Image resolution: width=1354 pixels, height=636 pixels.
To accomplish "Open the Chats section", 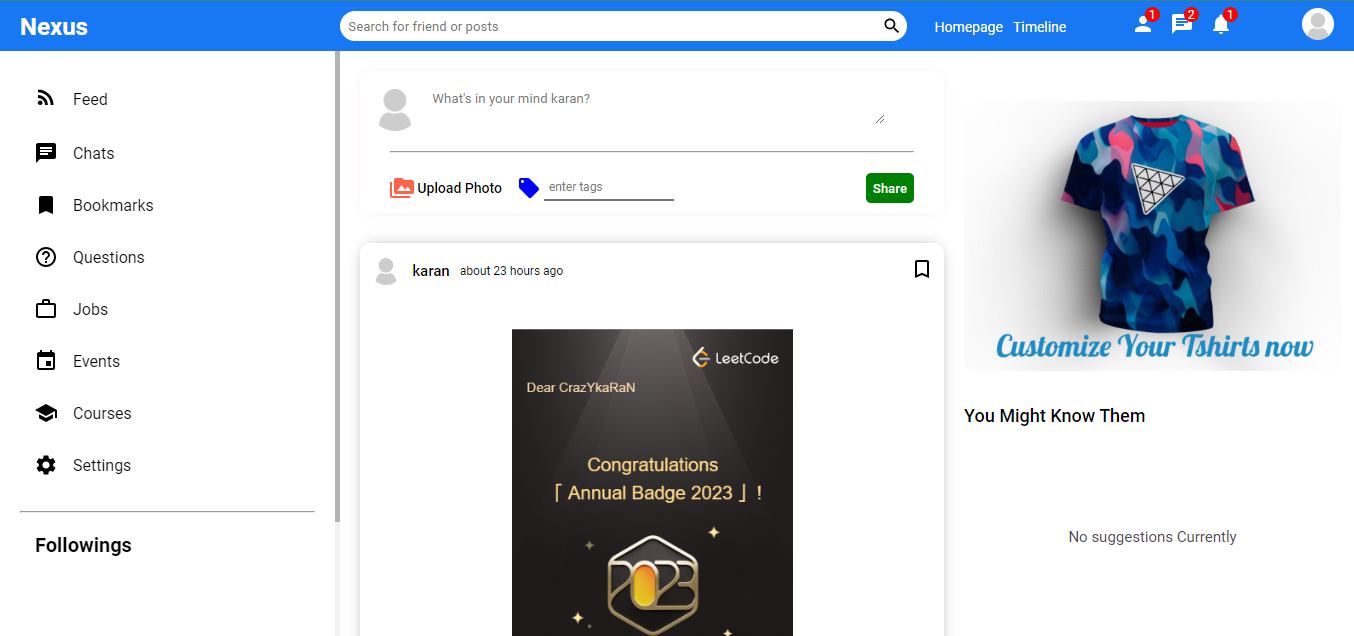I will click(92, 152).
